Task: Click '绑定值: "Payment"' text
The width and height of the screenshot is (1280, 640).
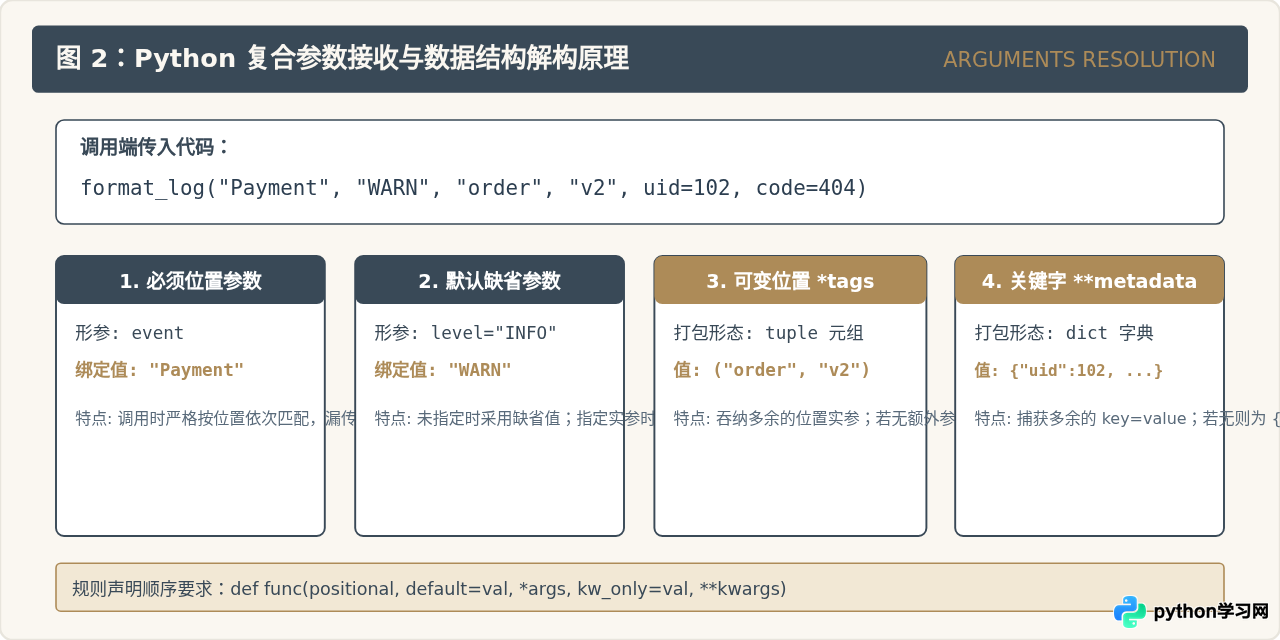Action: click(160, 370)
